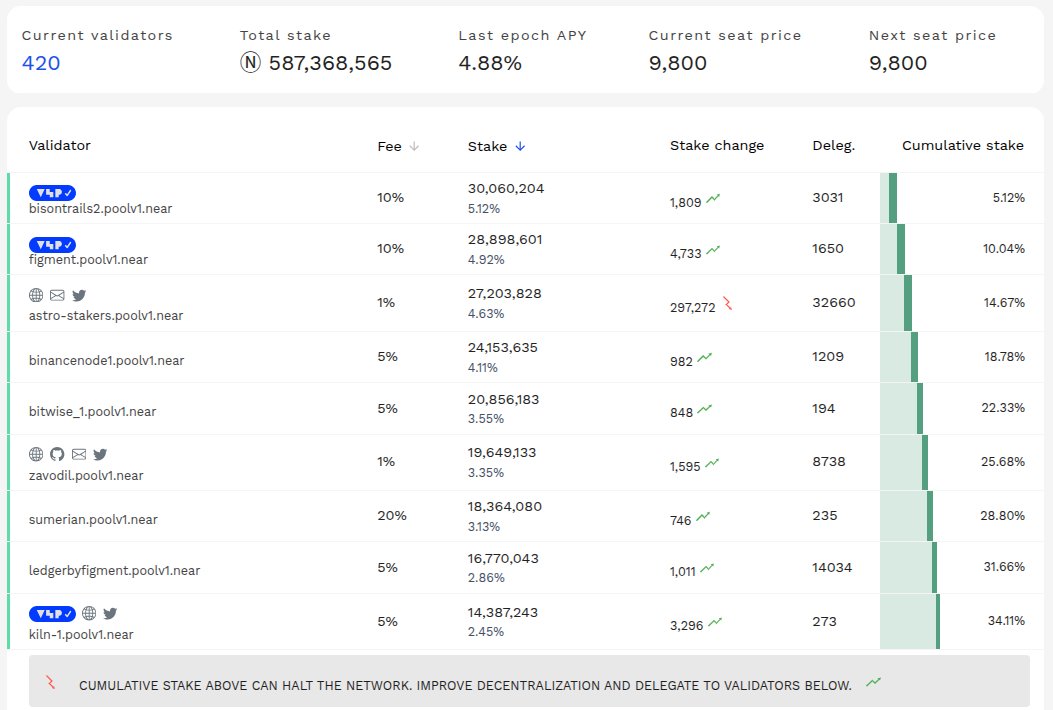Open the 420 current validators link
Image resolution: width=1053 pixels, height=710 pixels.
41,63
